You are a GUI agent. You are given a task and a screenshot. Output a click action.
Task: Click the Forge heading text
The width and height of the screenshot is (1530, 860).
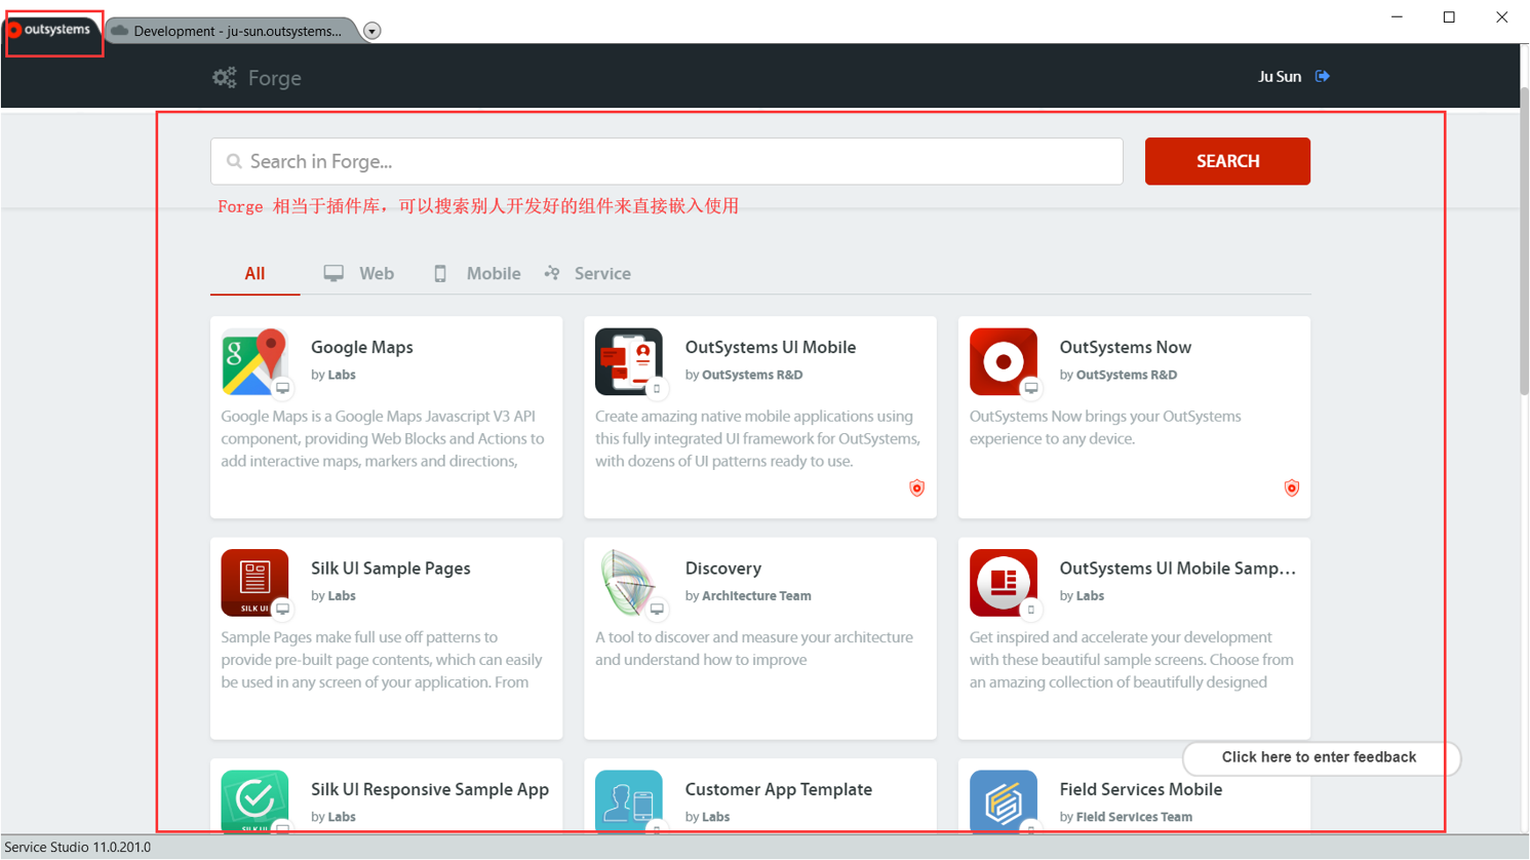275,78
